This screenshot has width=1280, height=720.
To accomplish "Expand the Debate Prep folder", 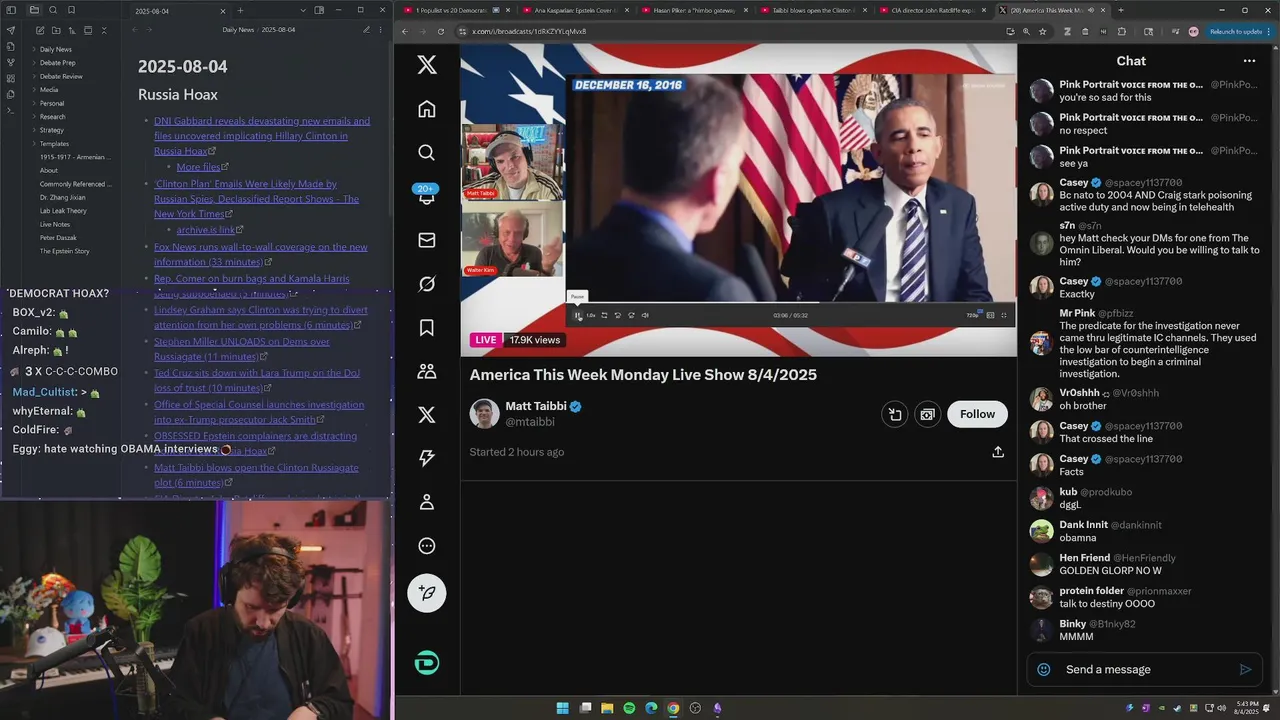I will (56, 63).
